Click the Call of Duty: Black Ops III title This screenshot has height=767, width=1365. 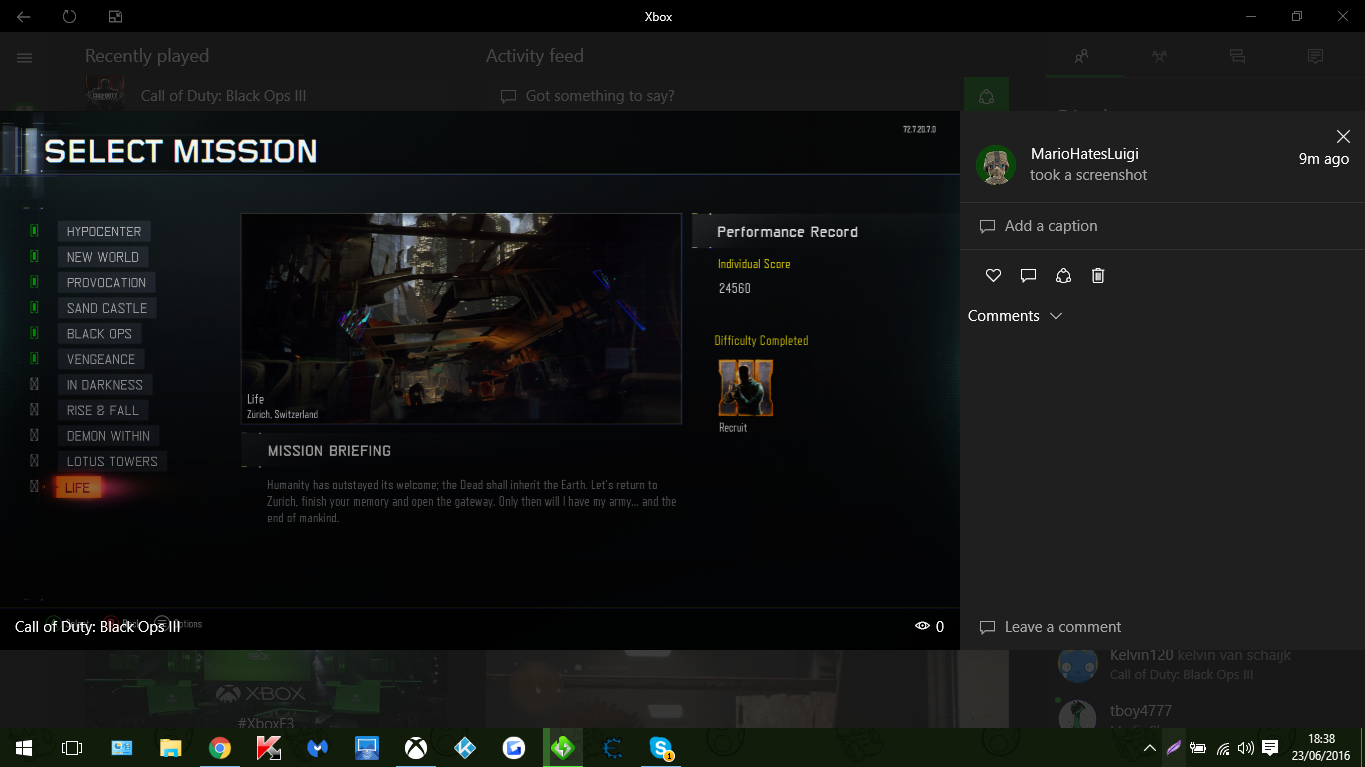pos(97,627)
